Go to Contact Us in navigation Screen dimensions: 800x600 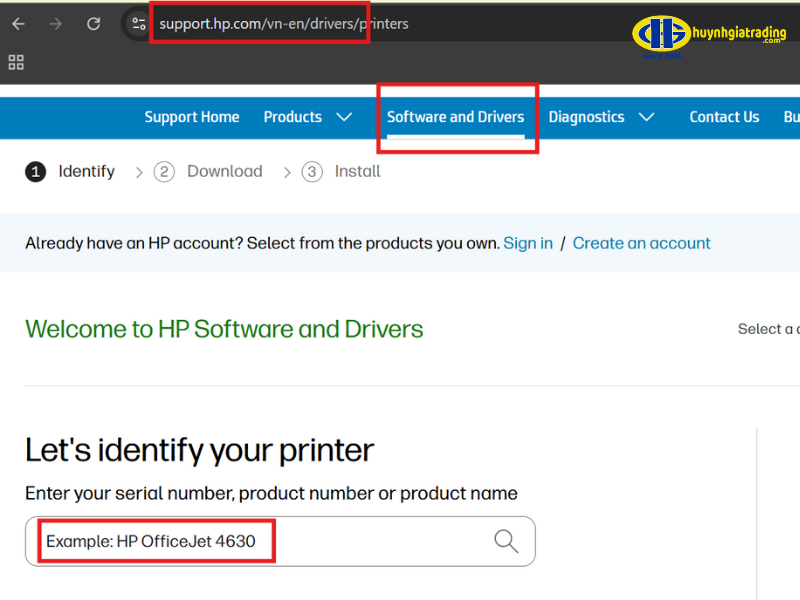[724, 117]
